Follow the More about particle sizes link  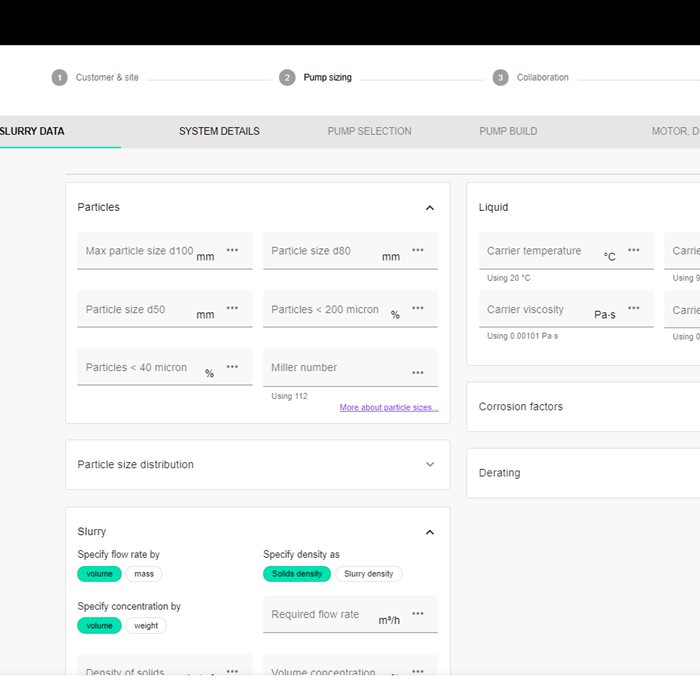tap(388, 408)
